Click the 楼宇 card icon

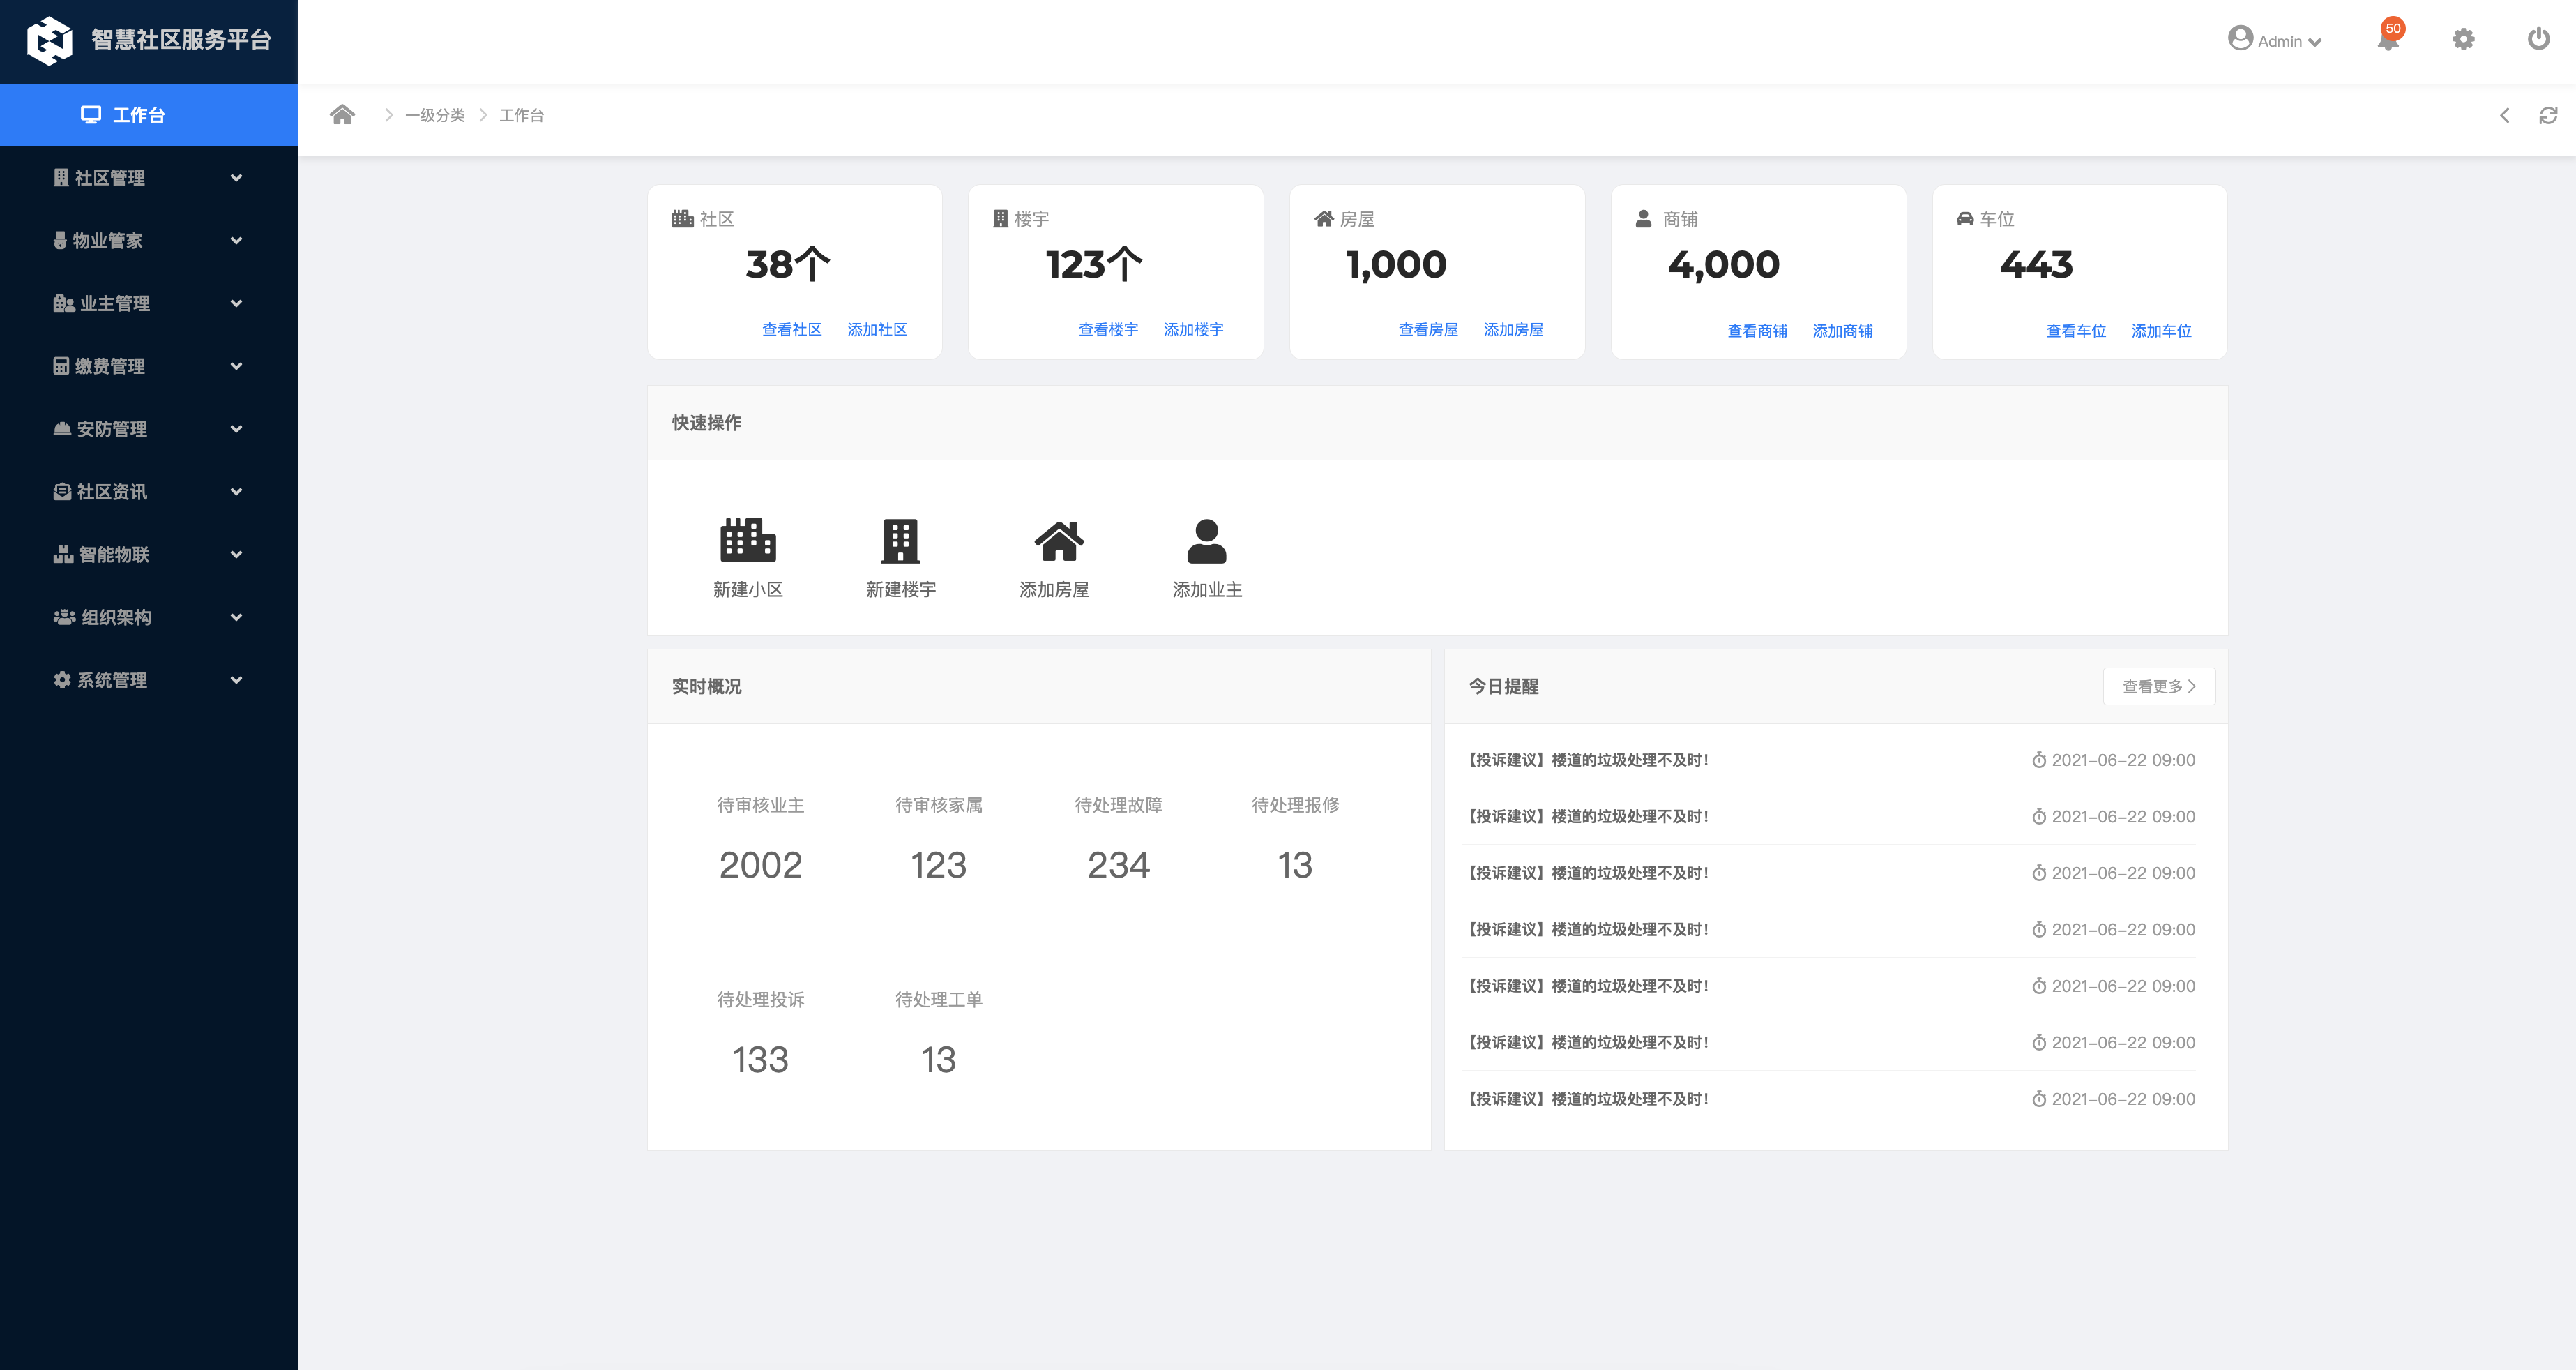point(1000,218)
